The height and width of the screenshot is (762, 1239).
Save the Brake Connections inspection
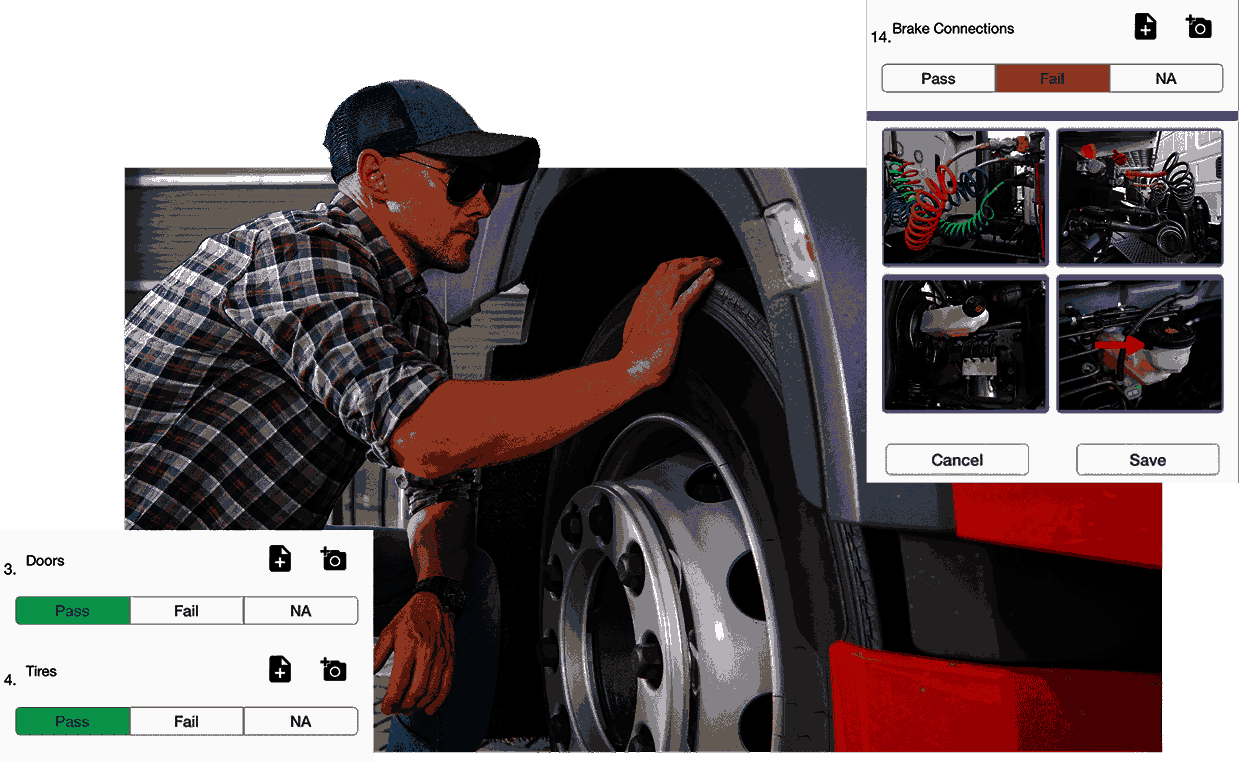pos(1147,459)
